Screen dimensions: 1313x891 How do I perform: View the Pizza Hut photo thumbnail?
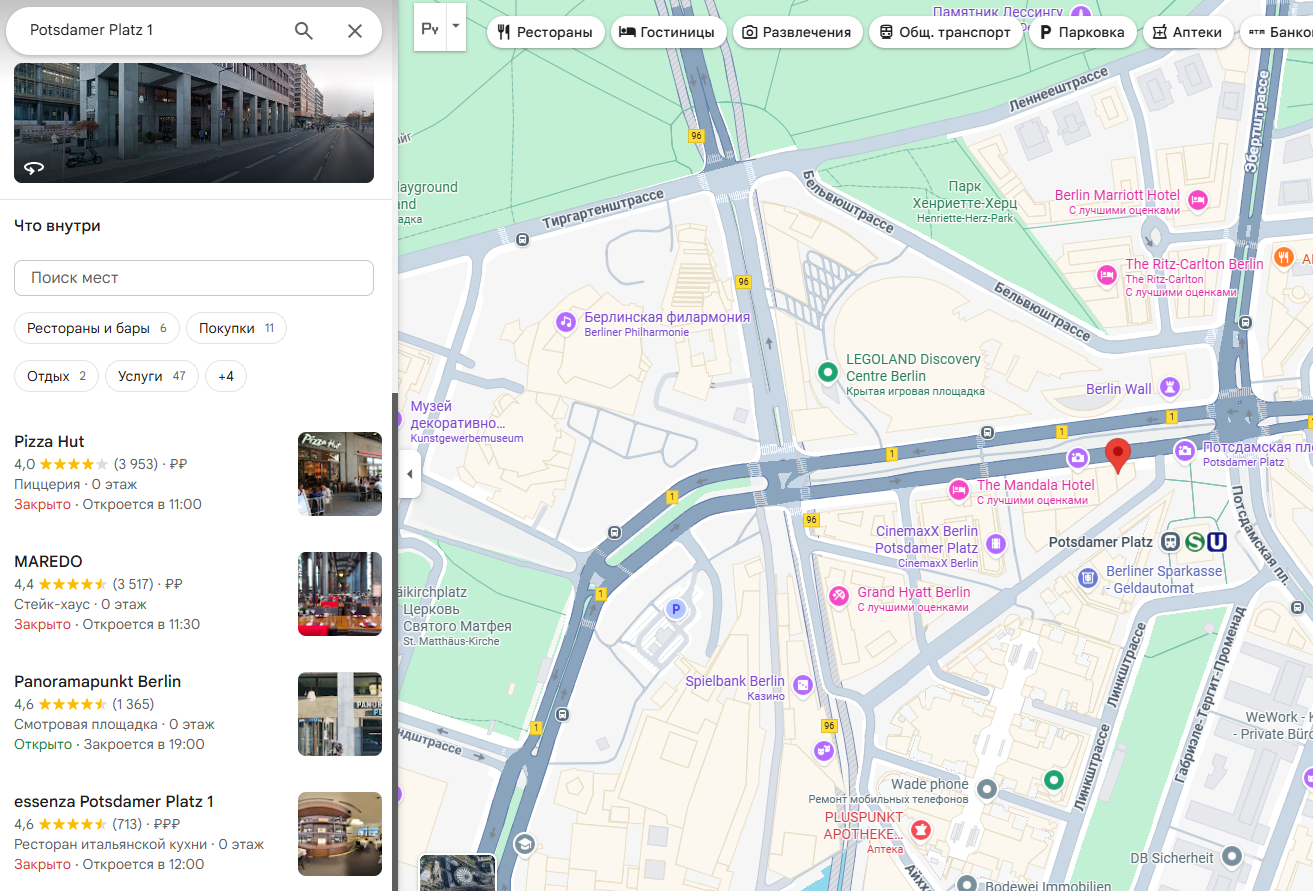[340, 474]
